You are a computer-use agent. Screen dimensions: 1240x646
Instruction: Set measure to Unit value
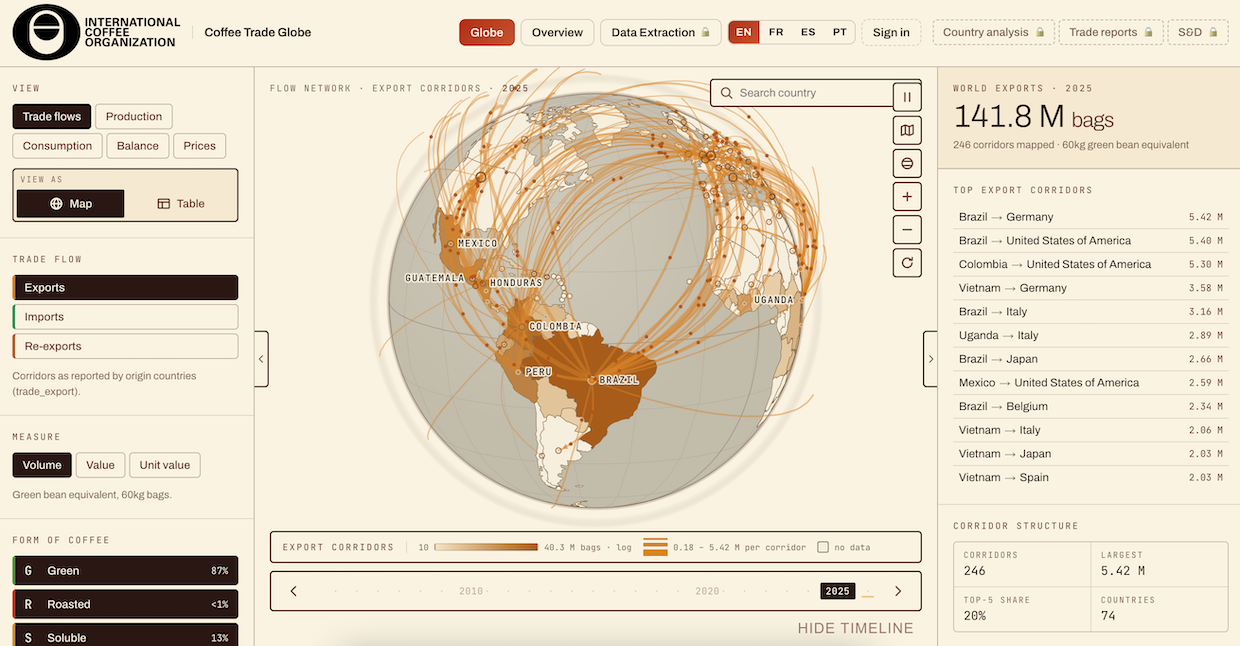(x=165, y=465)
